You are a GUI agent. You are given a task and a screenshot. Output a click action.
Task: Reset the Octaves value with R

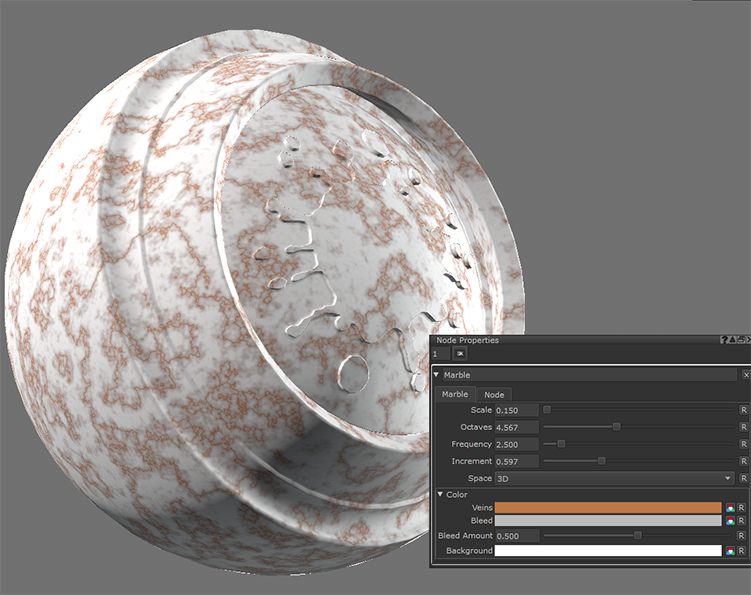point(743,427)
